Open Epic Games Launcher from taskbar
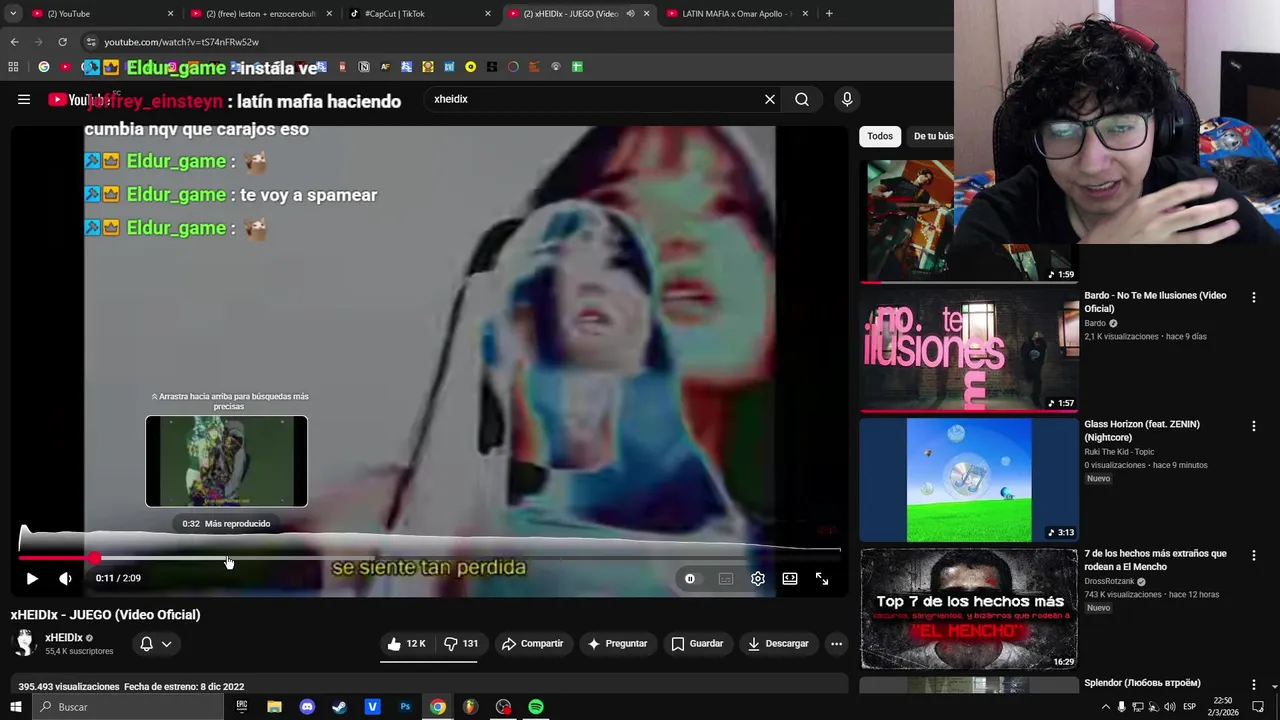The width and height of the screenshot is (1280, 720). pyautogui.click(x=241, y=707)
